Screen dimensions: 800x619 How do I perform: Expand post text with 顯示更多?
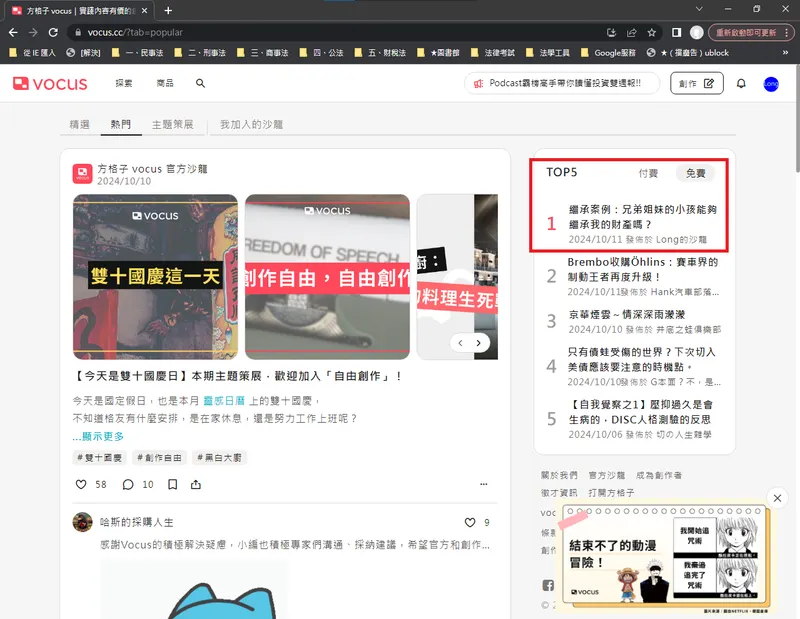[x=98, y=436]
